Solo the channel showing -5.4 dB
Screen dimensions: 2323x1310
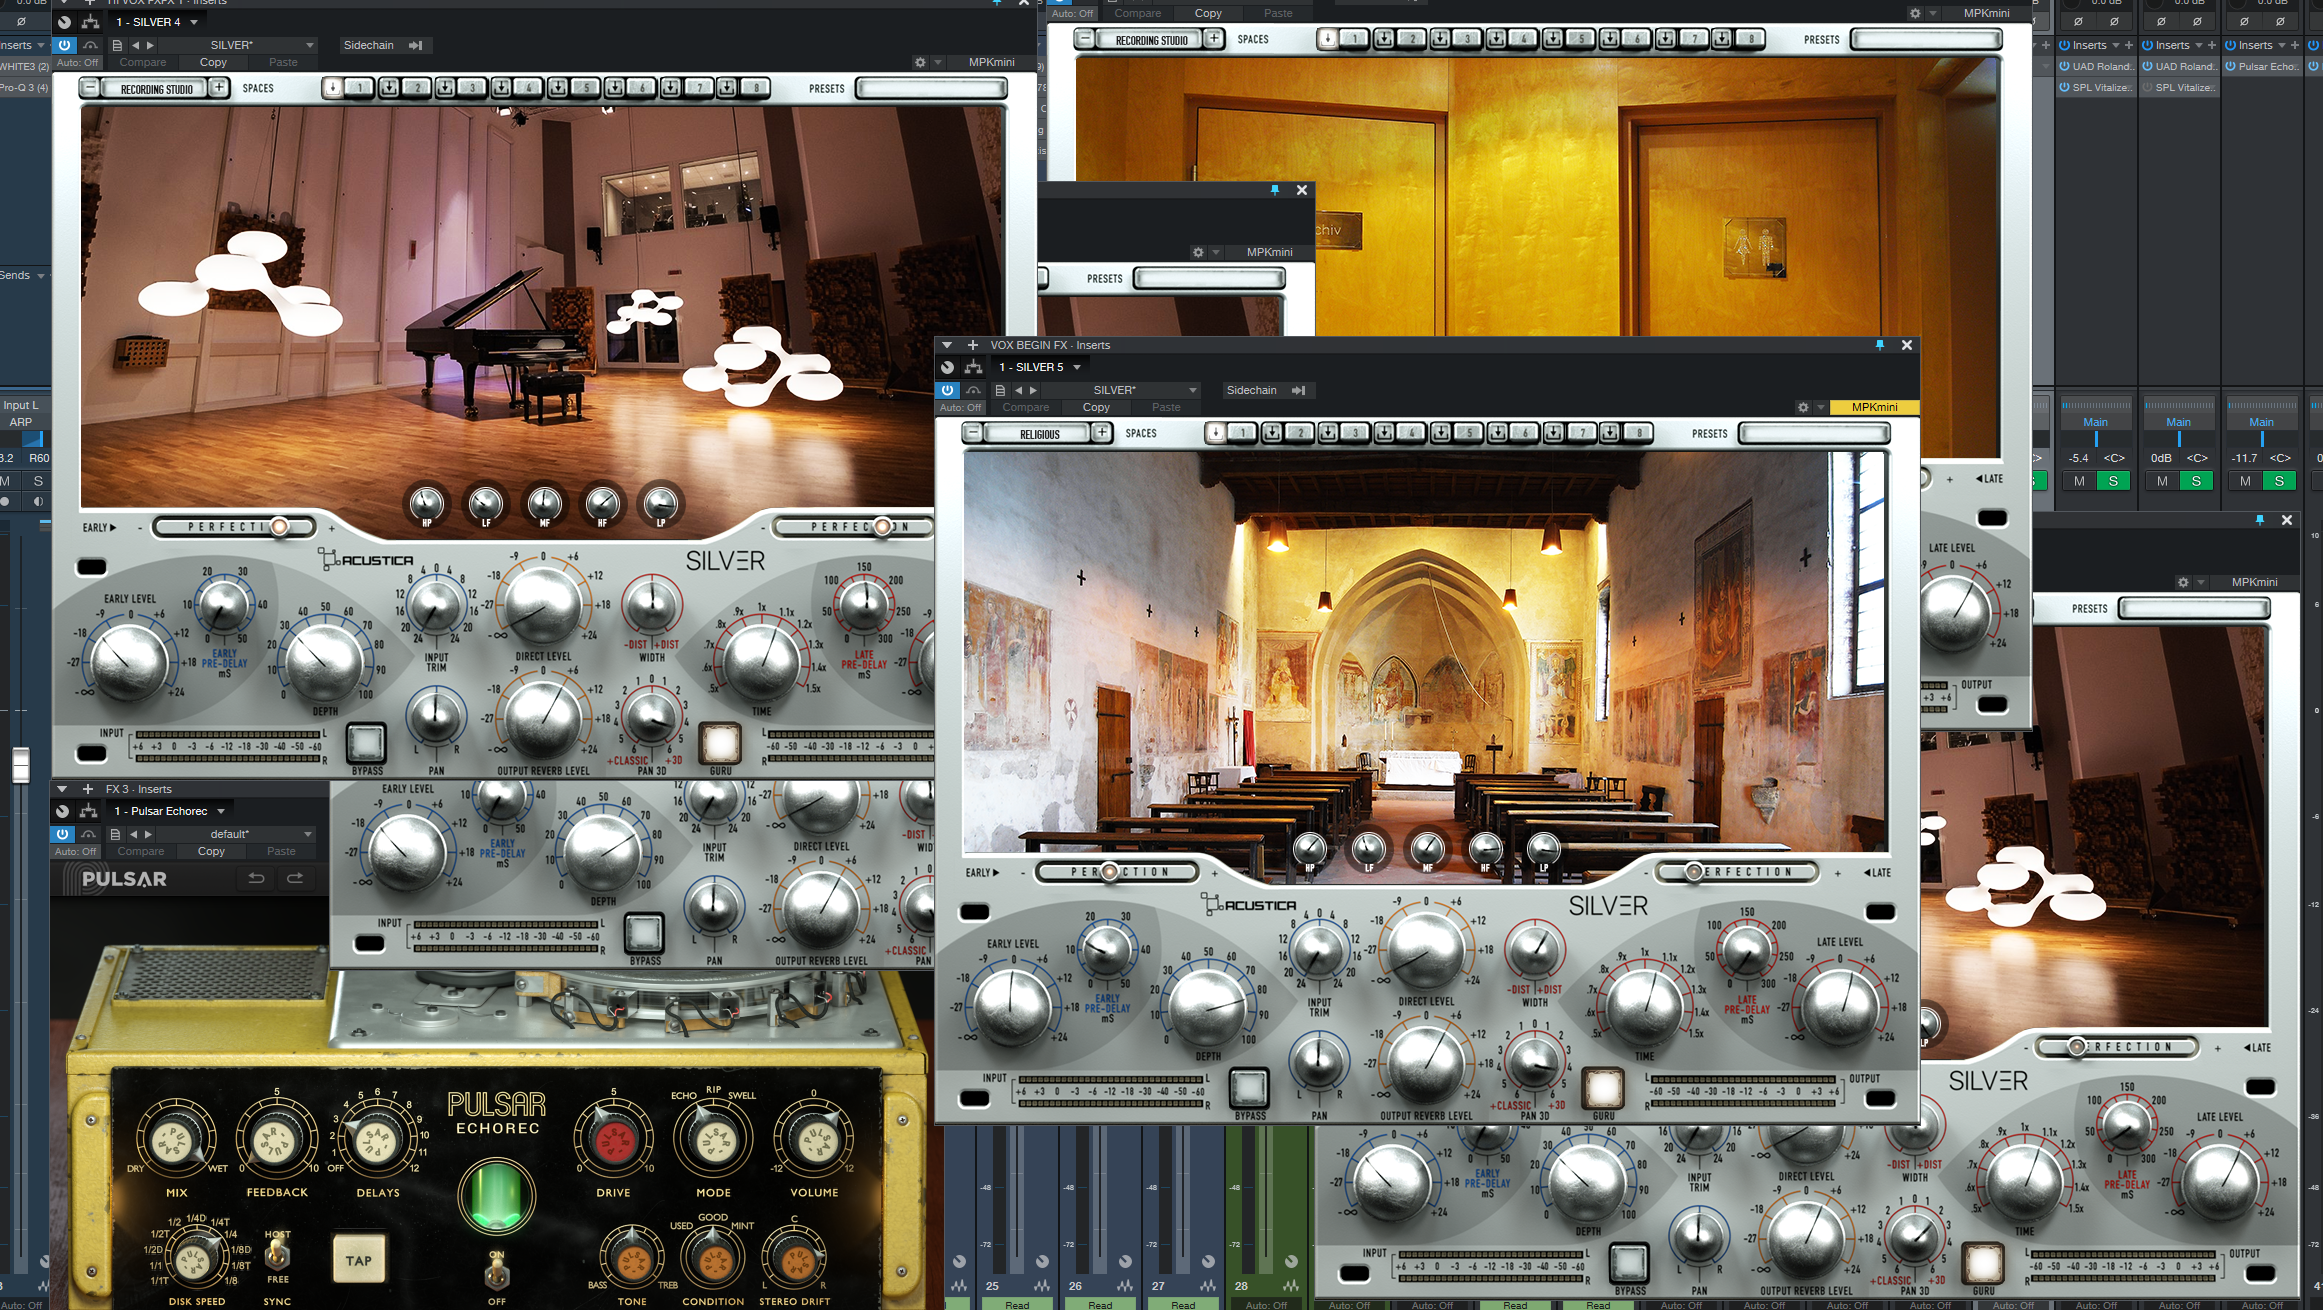coord(2112,481)
